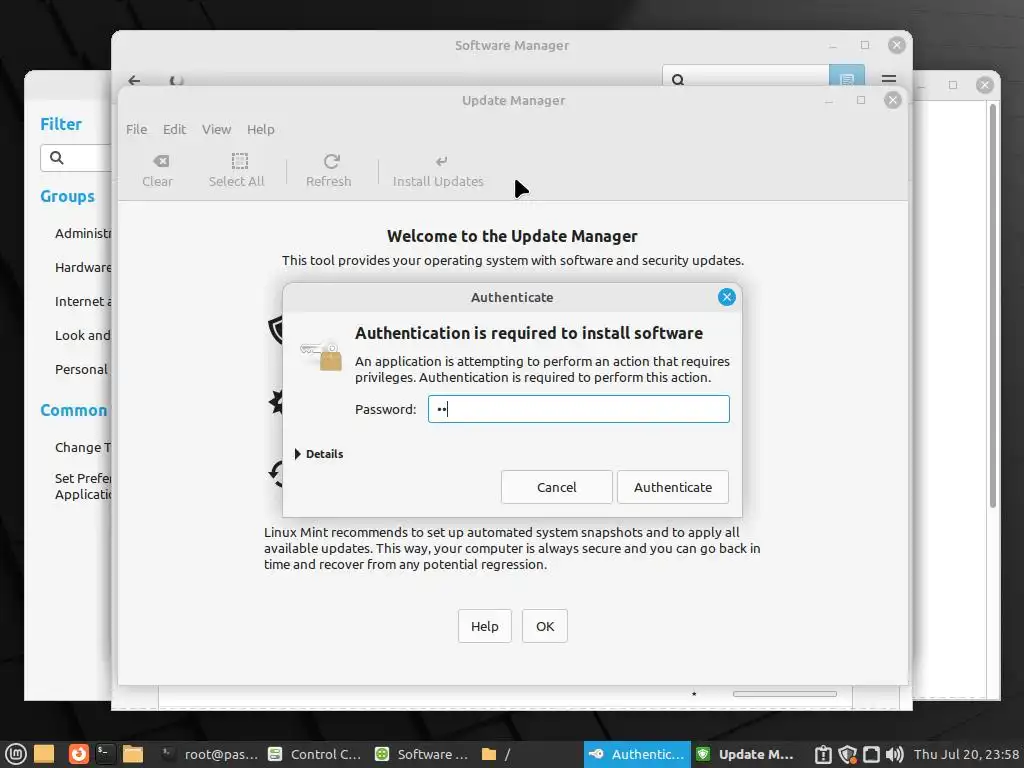The height and width of the screenshot is (768, 1024).
Task: Click Change Theme common task
Action: (x=83, y=447)
